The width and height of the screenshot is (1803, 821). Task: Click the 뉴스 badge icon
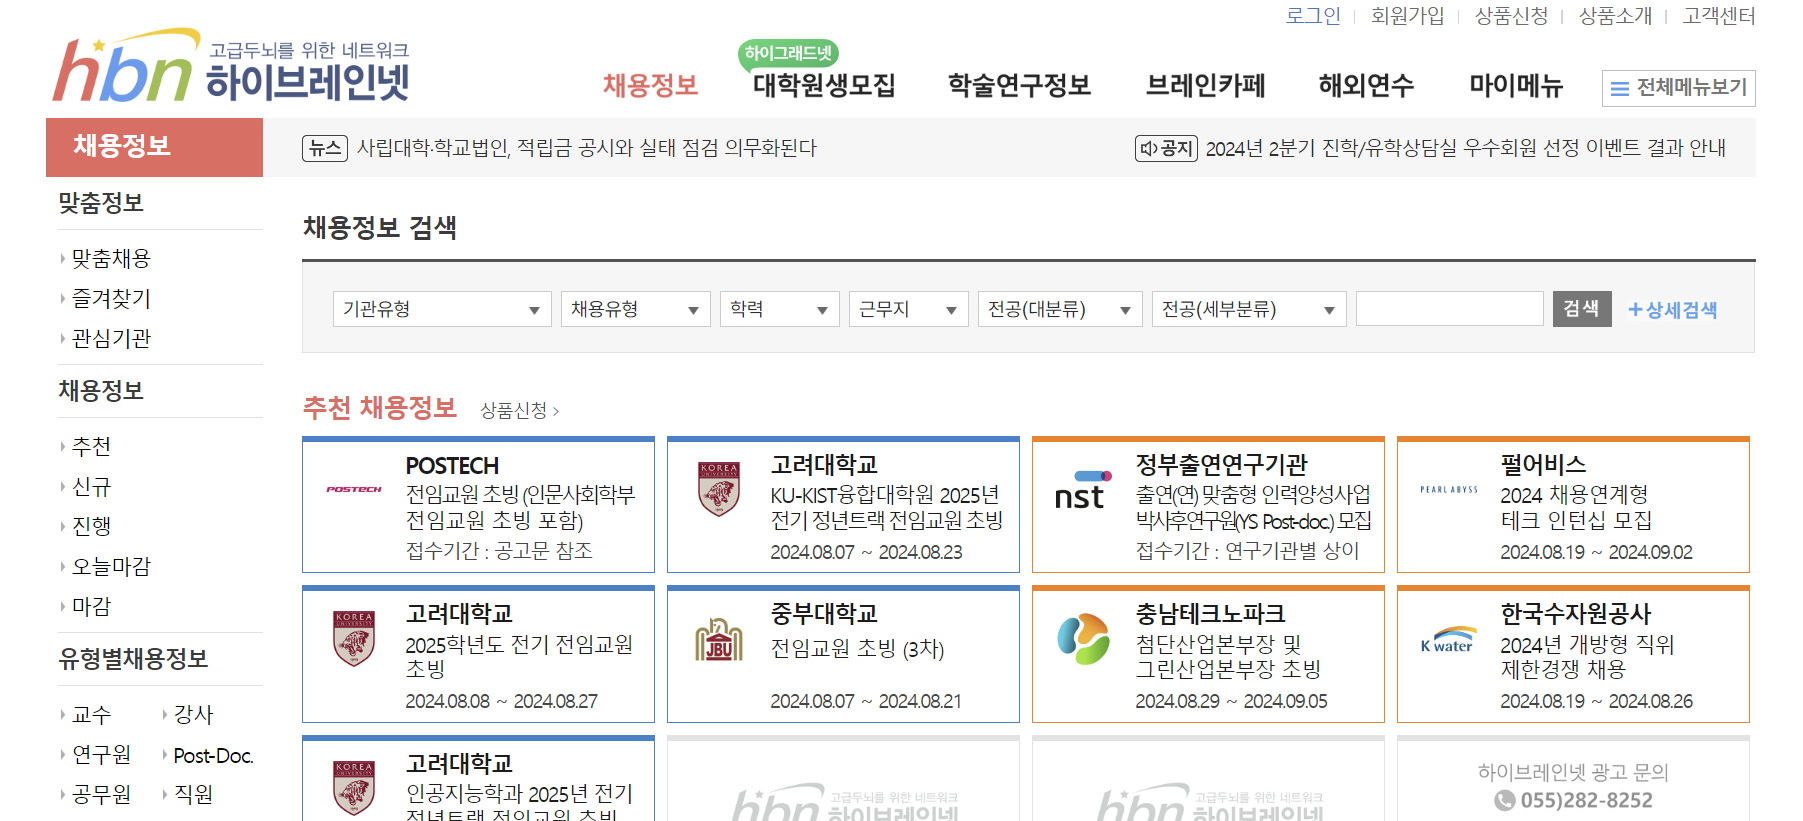click(x=325, y=148)
